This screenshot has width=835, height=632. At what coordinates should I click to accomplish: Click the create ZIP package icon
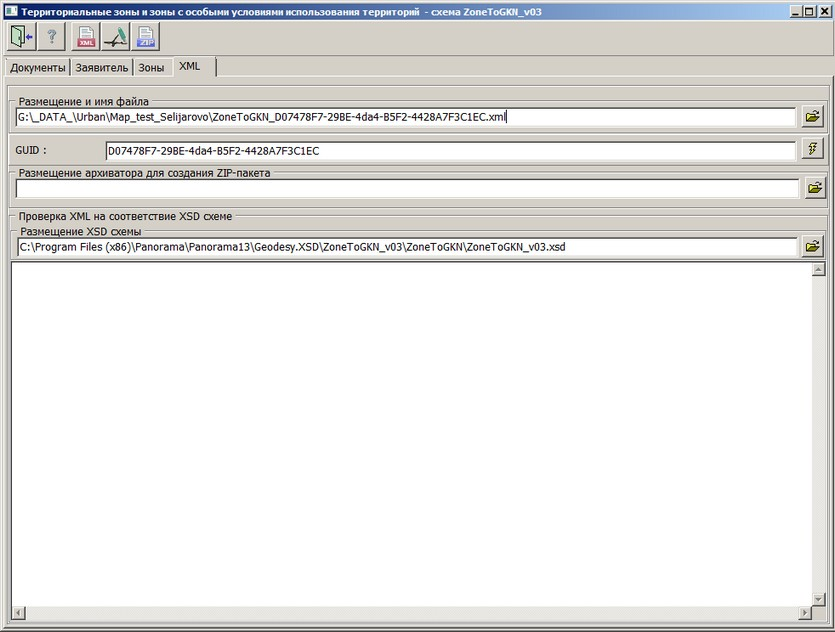(147, 37)
